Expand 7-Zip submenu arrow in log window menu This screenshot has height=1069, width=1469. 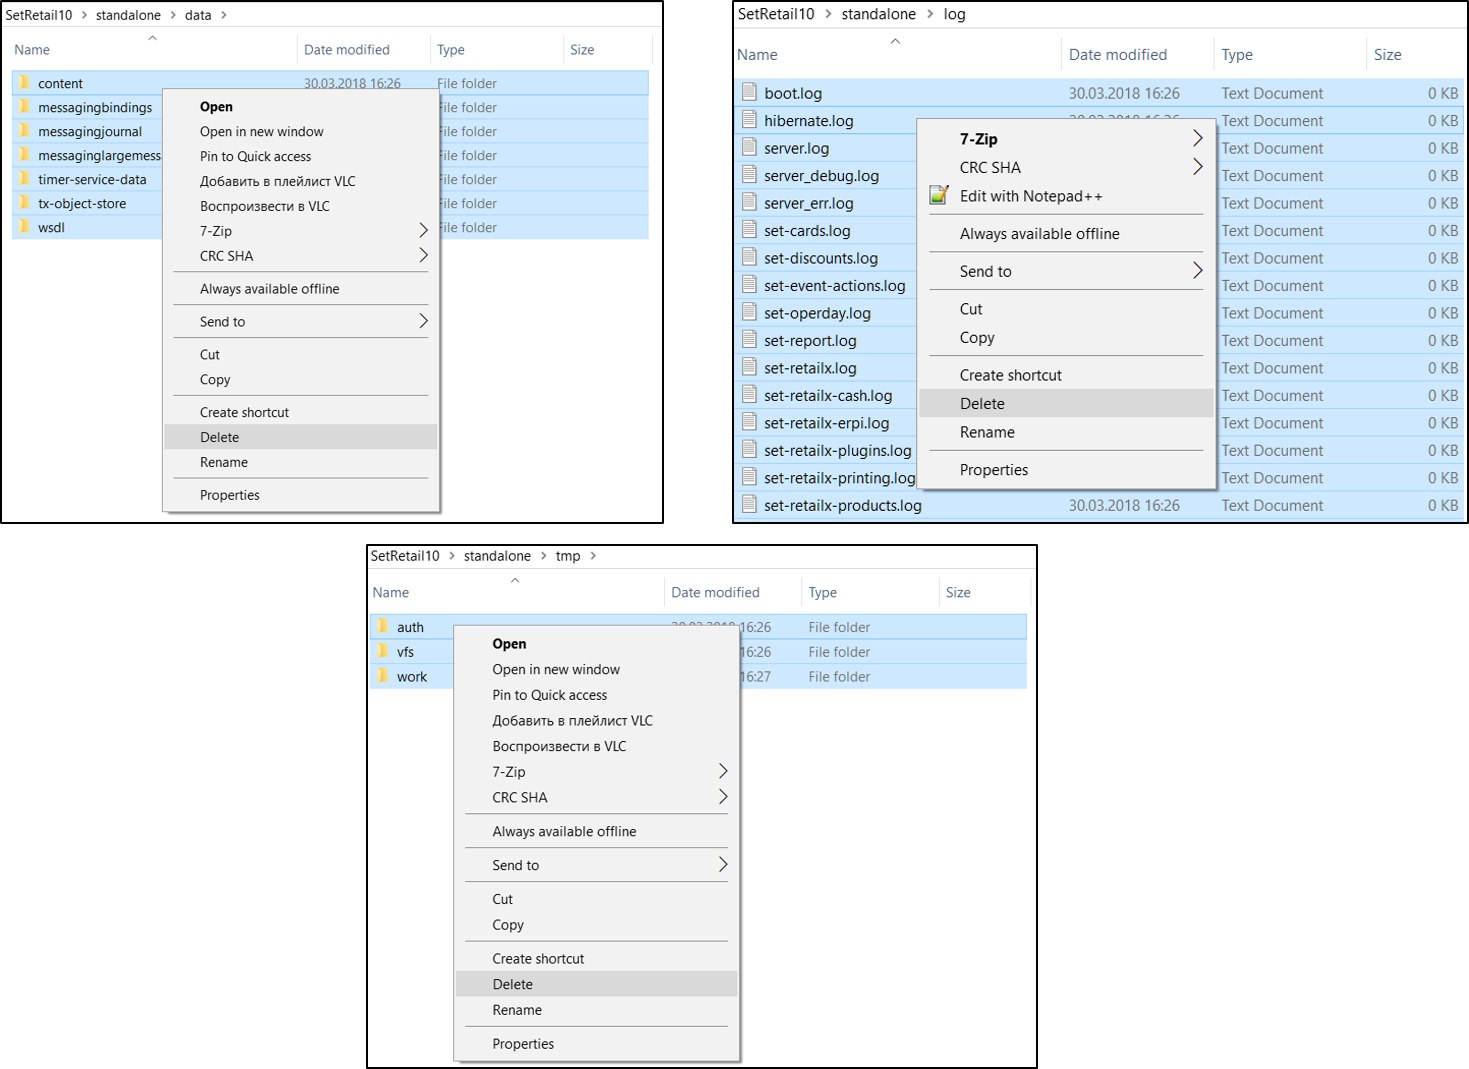click(1197, 138)
